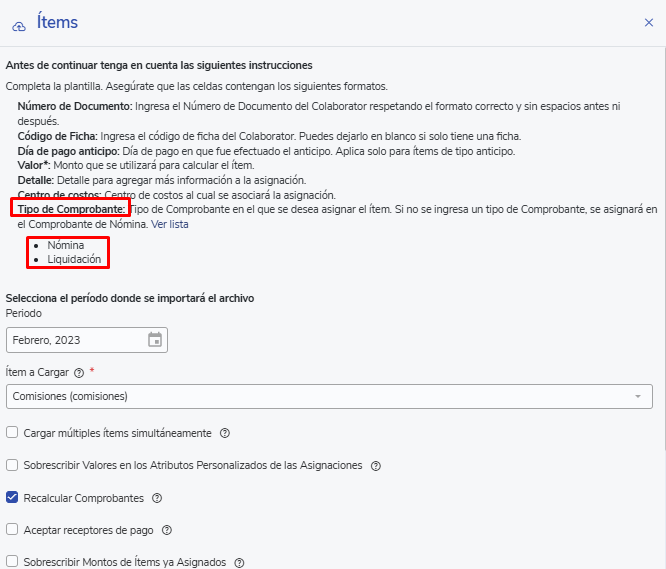Open the calendar picker icon for Periodo
Screen dimensions: 666x569
click(155, 340)
